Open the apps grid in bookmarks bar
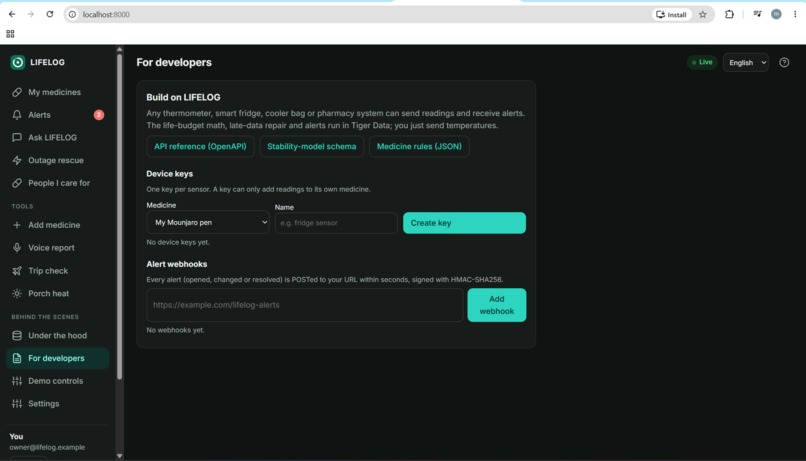Viewport: 806px width, 461px height. pyautogui.click(x=10, y=34)
